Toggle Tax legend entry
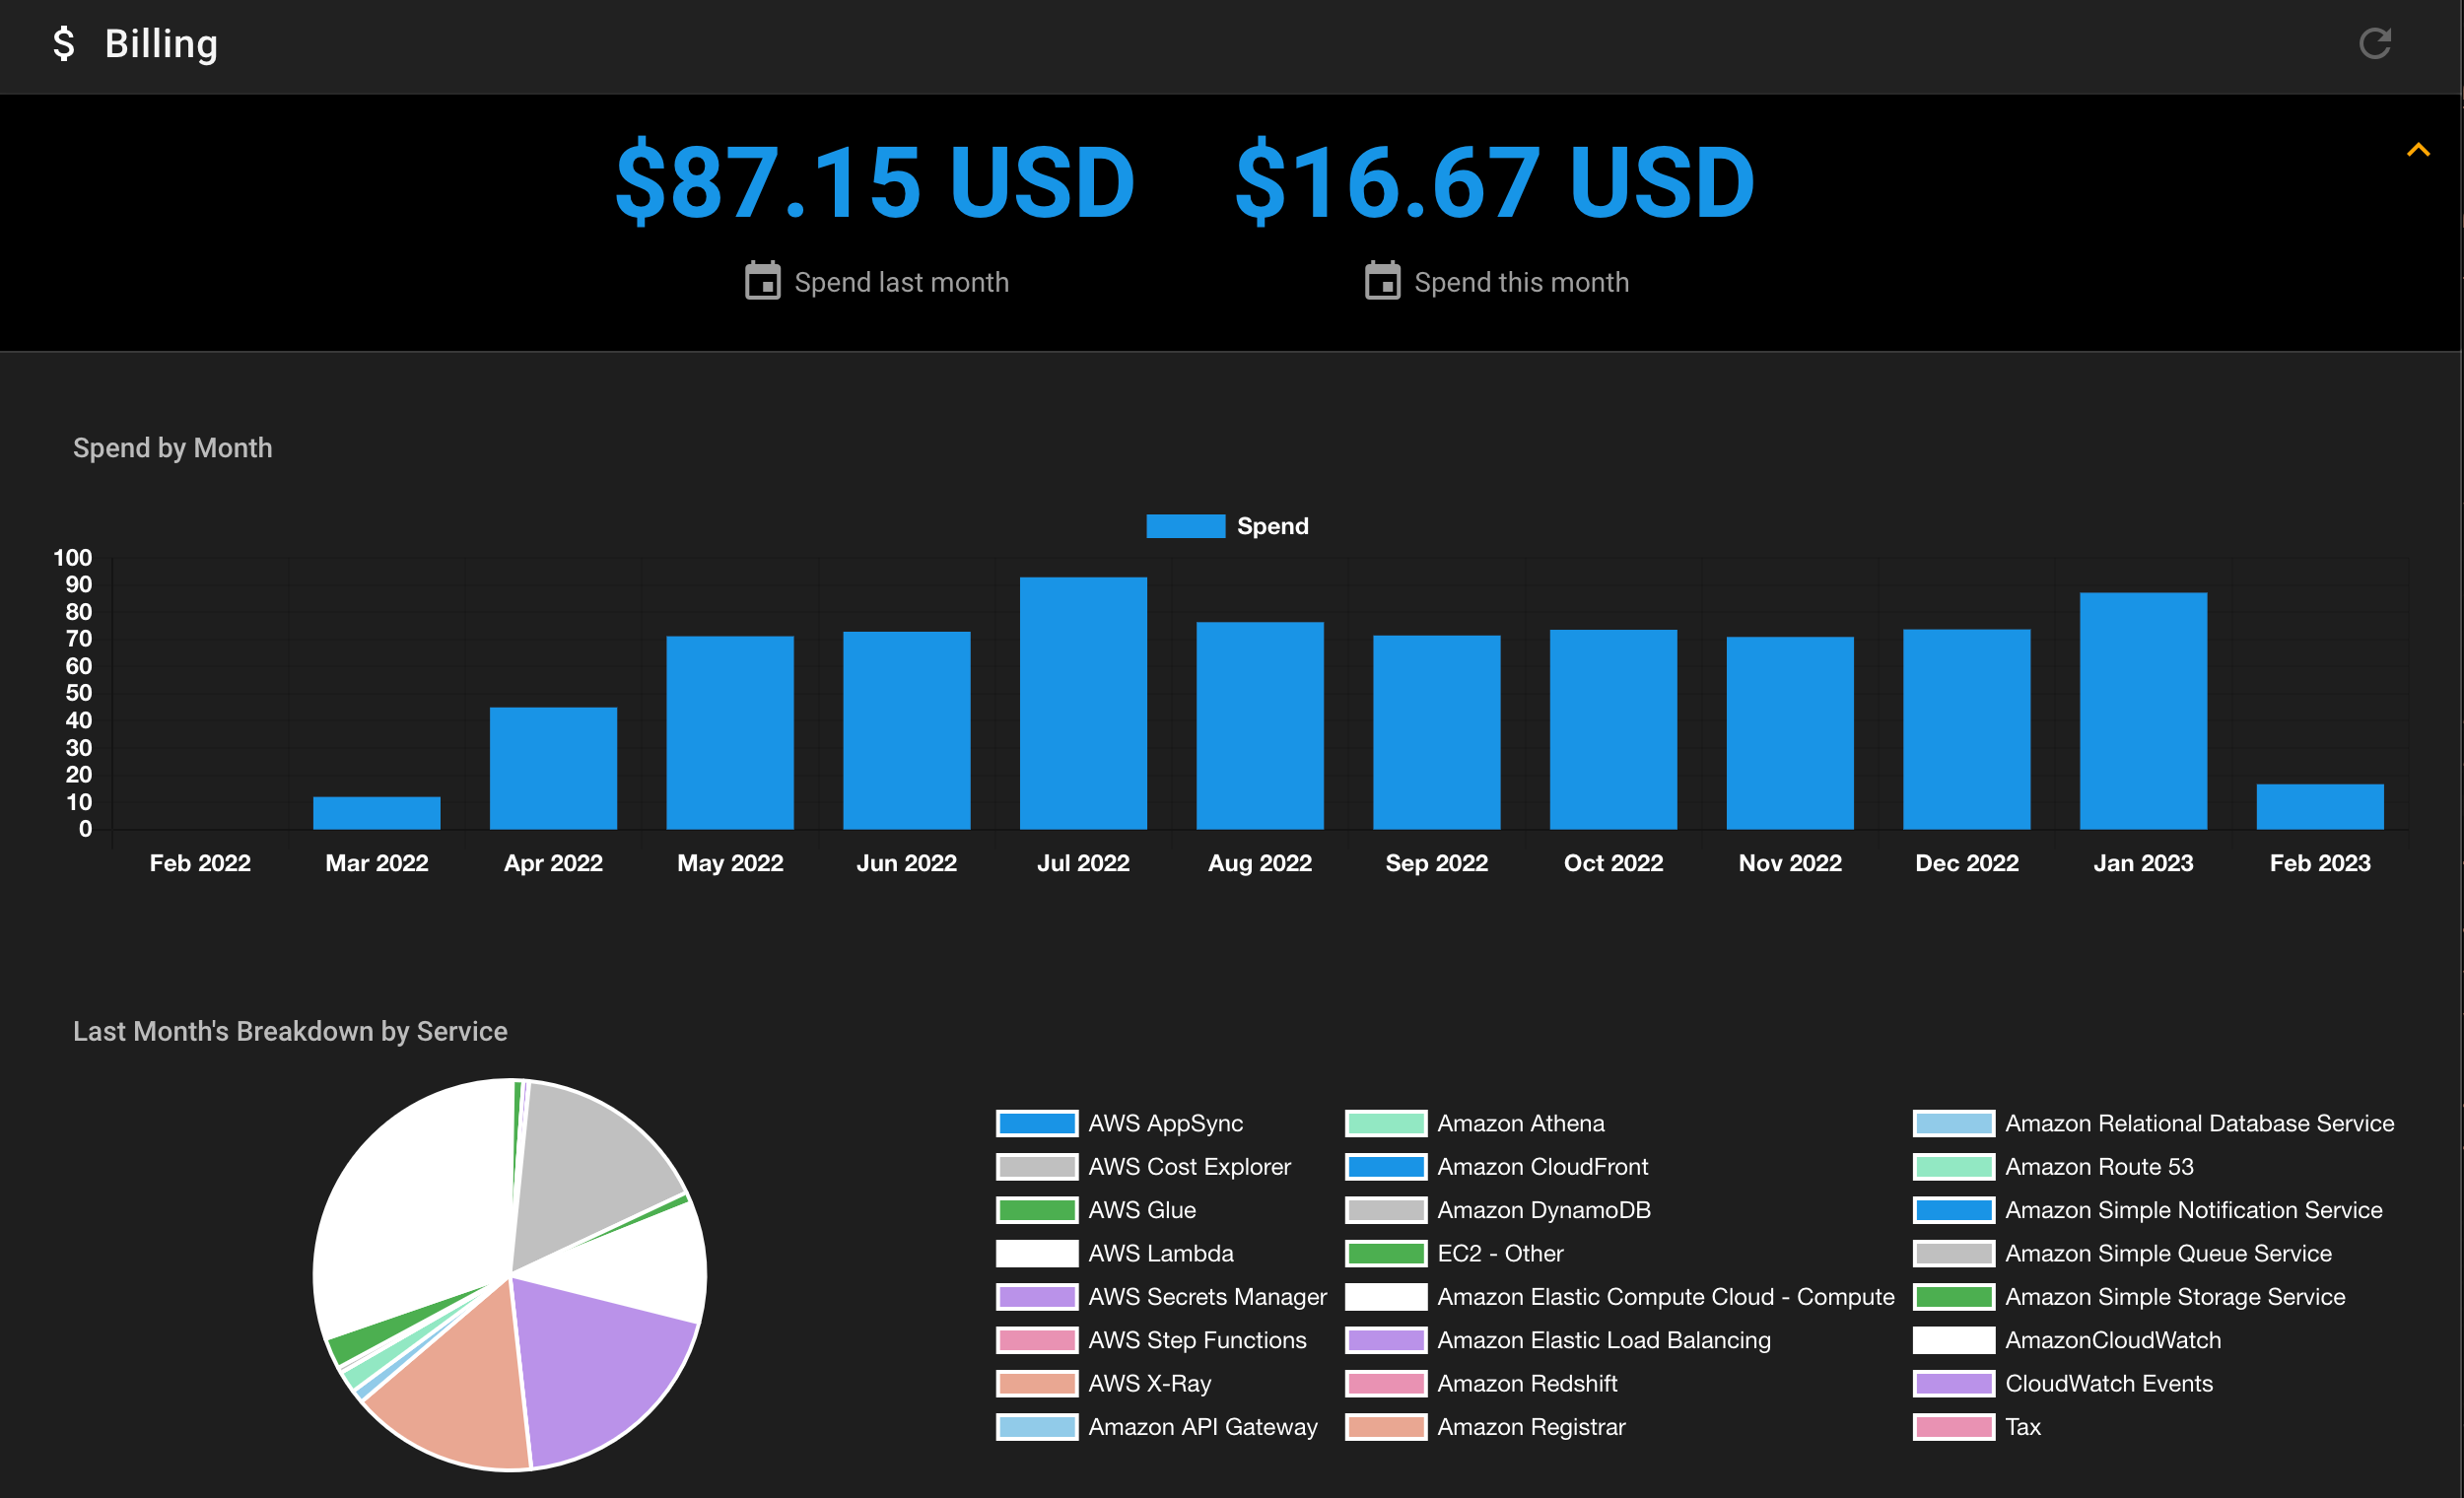This screenshot has width=2464, height=1498. click(1977, 1427)
